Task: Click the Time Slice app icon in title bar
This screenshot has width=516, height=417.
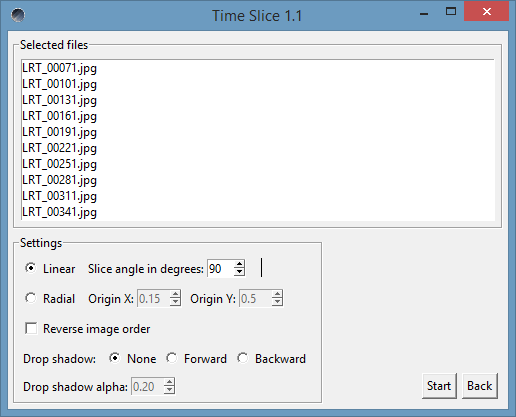Action: click(18, 15)
